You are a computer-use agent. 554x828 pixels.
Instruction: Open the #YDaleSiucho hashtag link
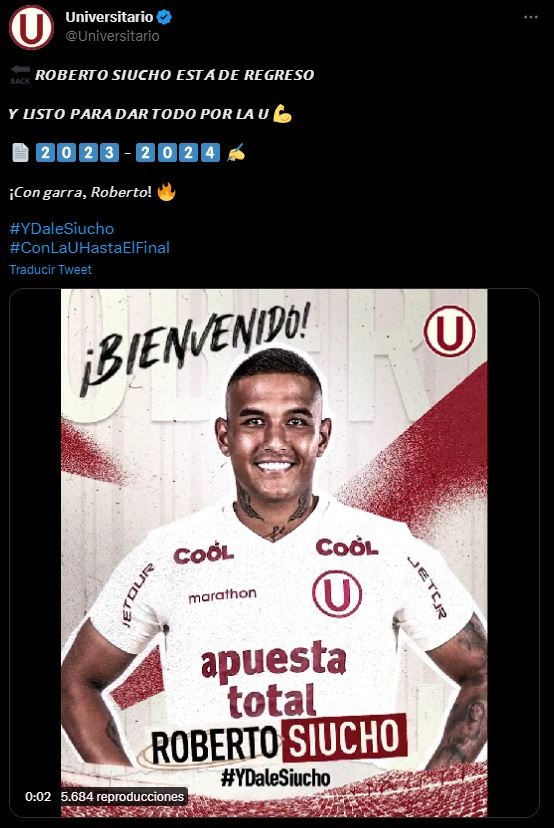pyautogui.click(x=62, y=229)
